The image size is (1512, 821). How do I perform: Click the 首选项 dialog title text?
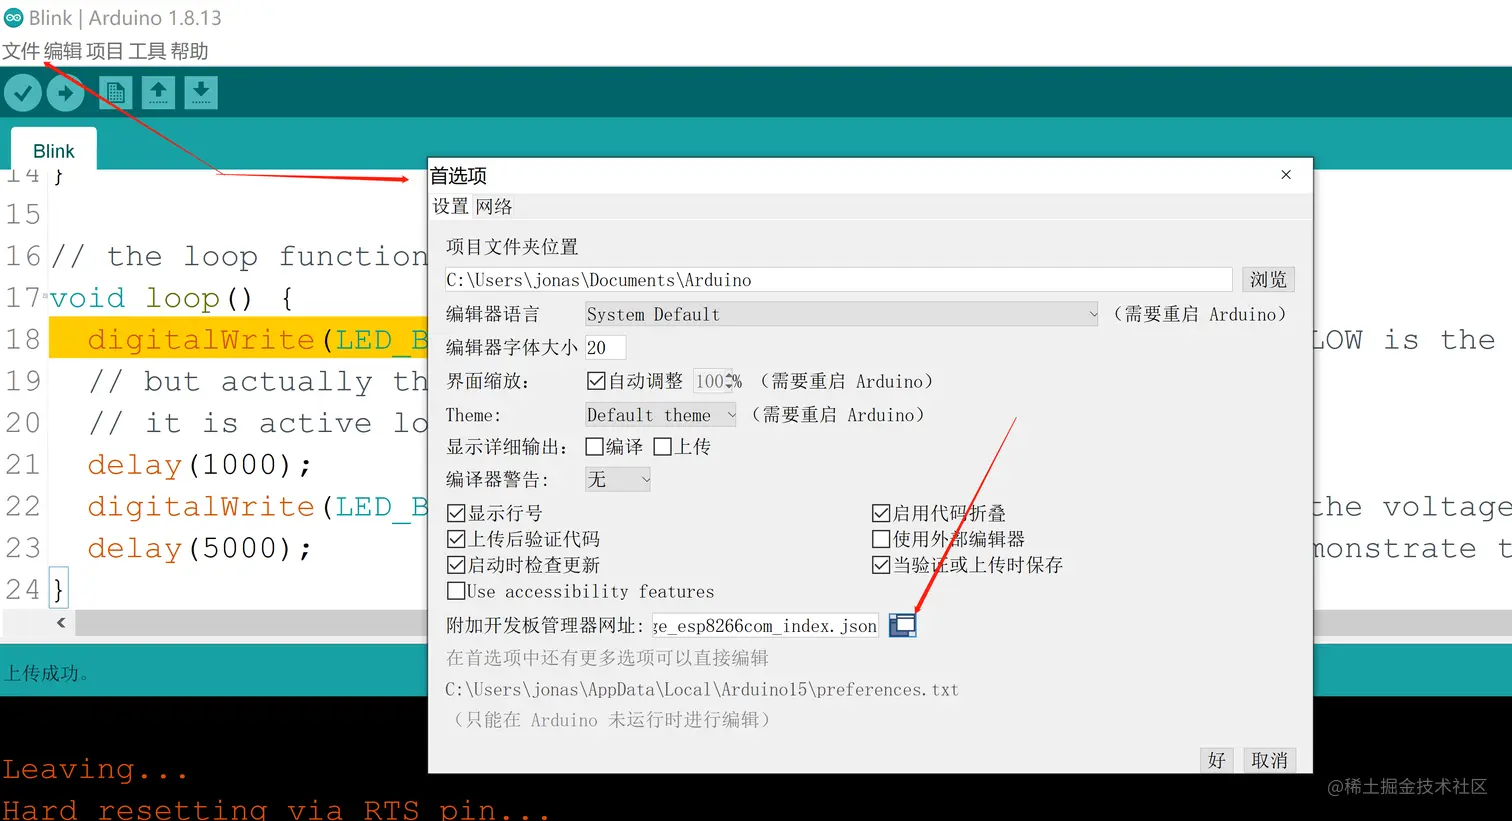459,176
